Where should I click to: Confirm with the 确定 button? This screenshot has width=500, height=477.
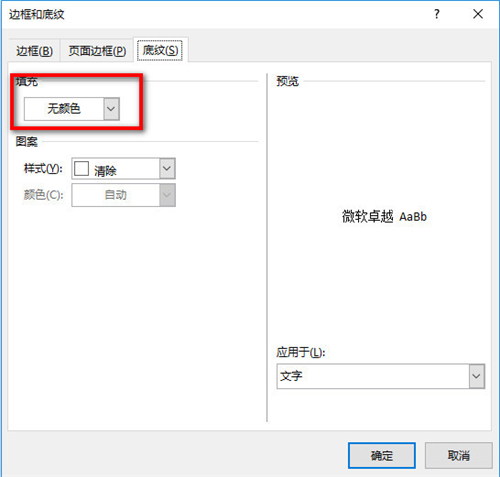click(x=382, y=455)
